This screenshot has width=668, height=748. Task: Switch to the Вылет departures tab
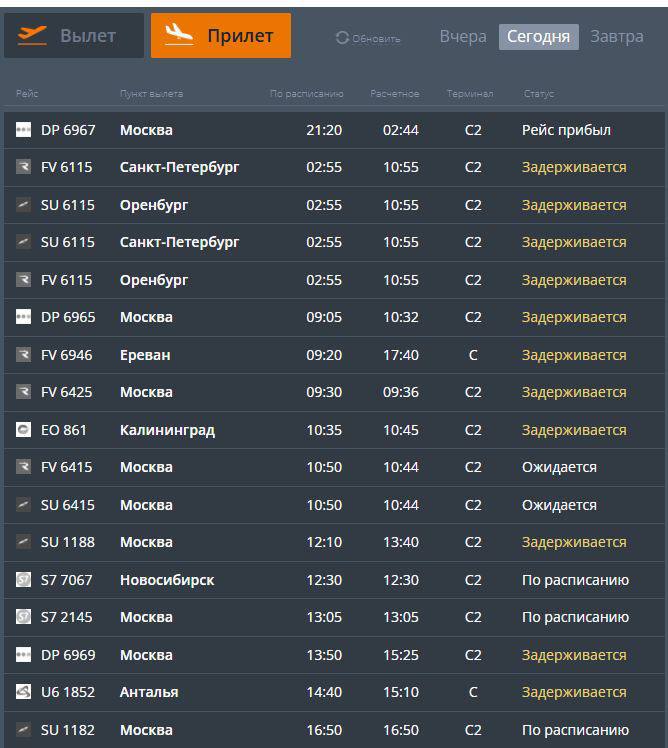pos(74,36)
